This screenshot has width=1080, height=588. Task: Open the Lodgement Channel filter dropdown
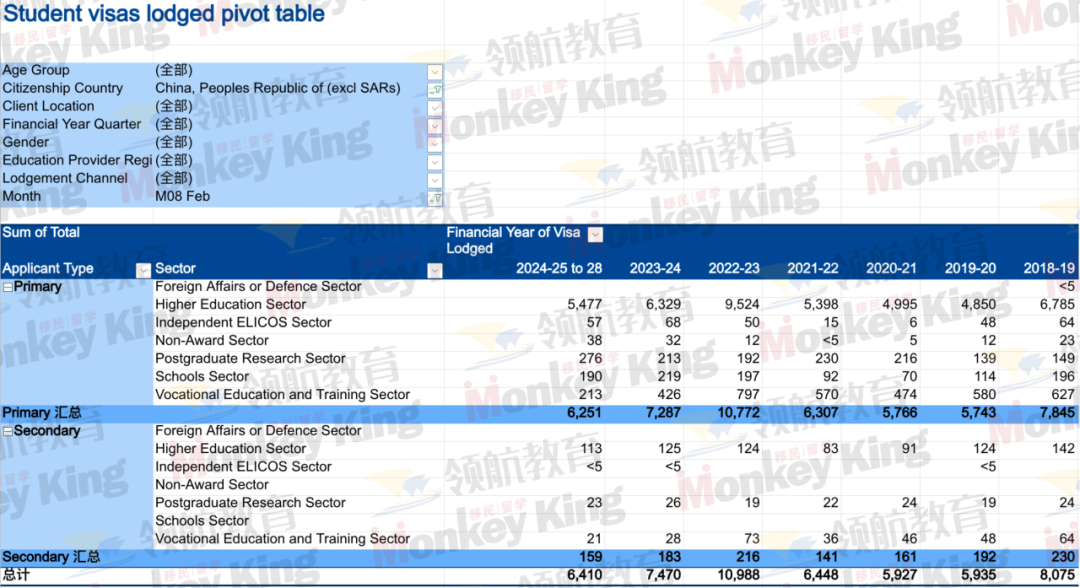(x=435, y=180)
